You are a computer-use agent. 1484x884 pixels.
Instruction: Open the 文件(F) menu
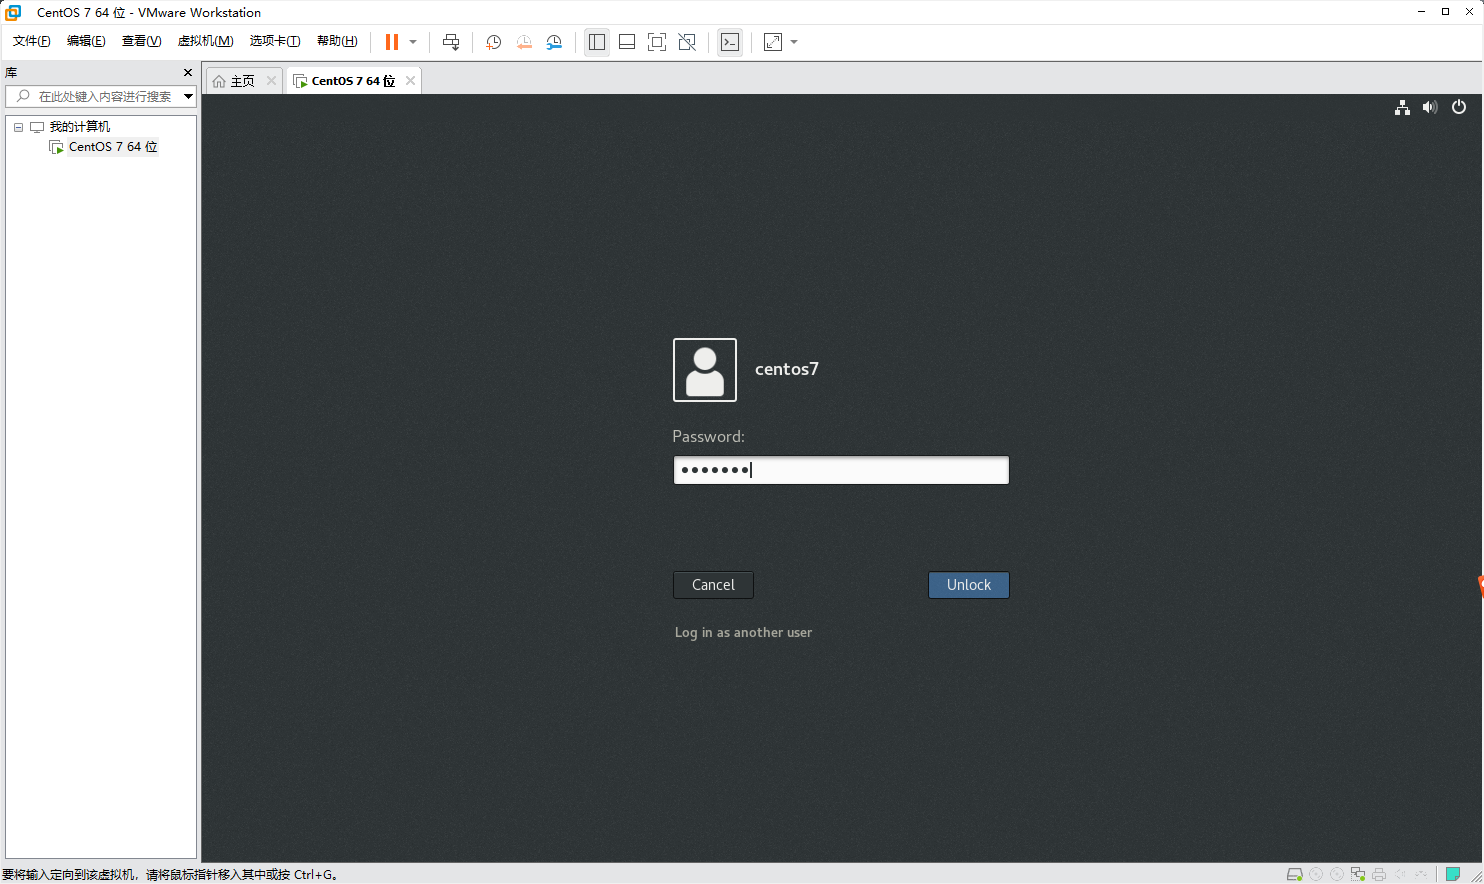(x=31, y=41)
